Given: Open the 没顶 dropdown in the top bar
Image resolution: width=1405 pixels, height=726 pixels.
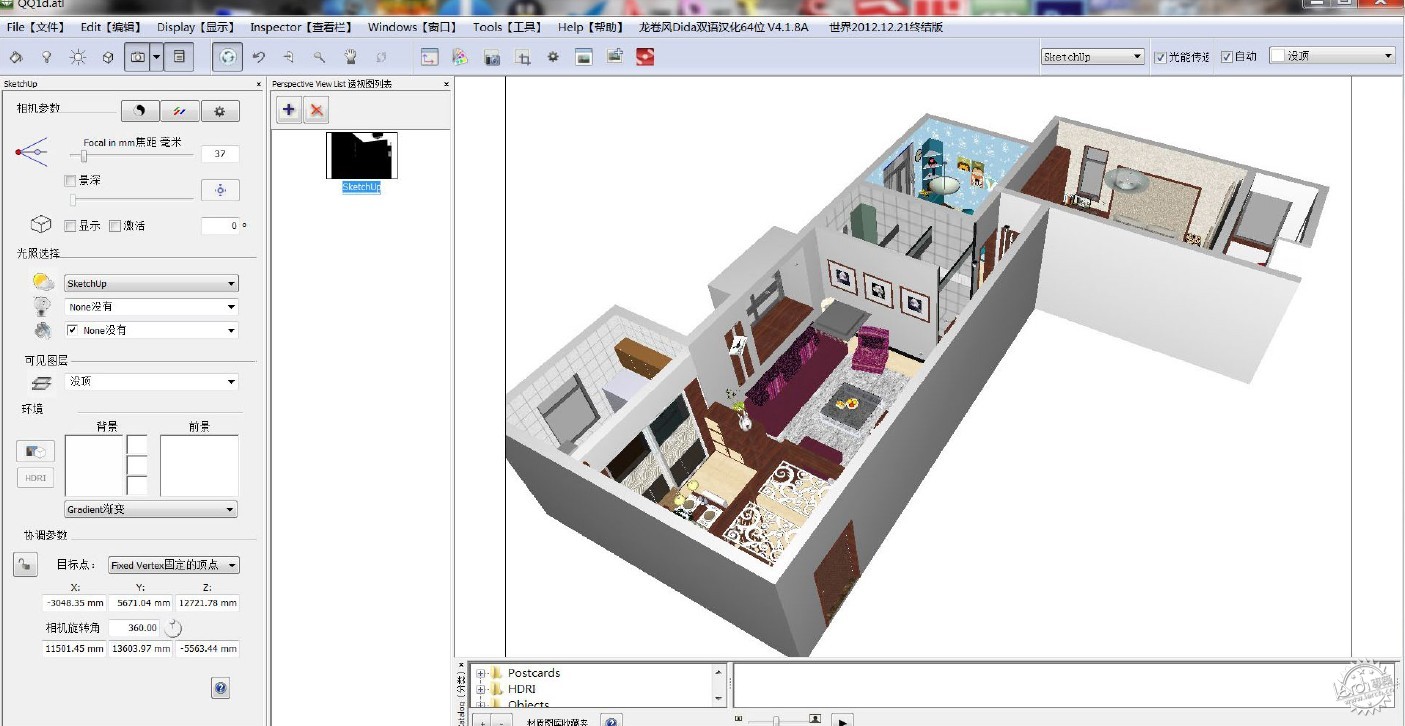Looking at the screenshot, I should (1332, 56).
